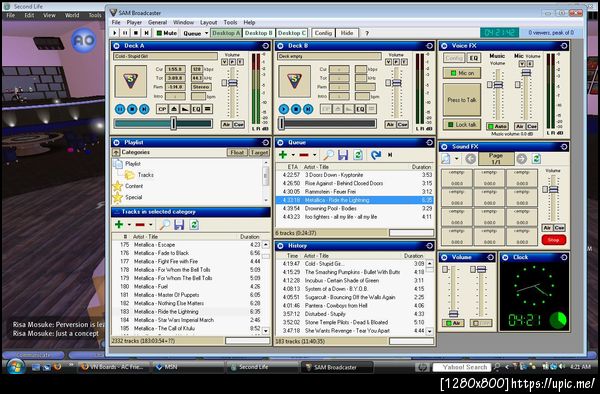Click the Deck B seek bar
The image size is (600, 394).
coord(327,124)
